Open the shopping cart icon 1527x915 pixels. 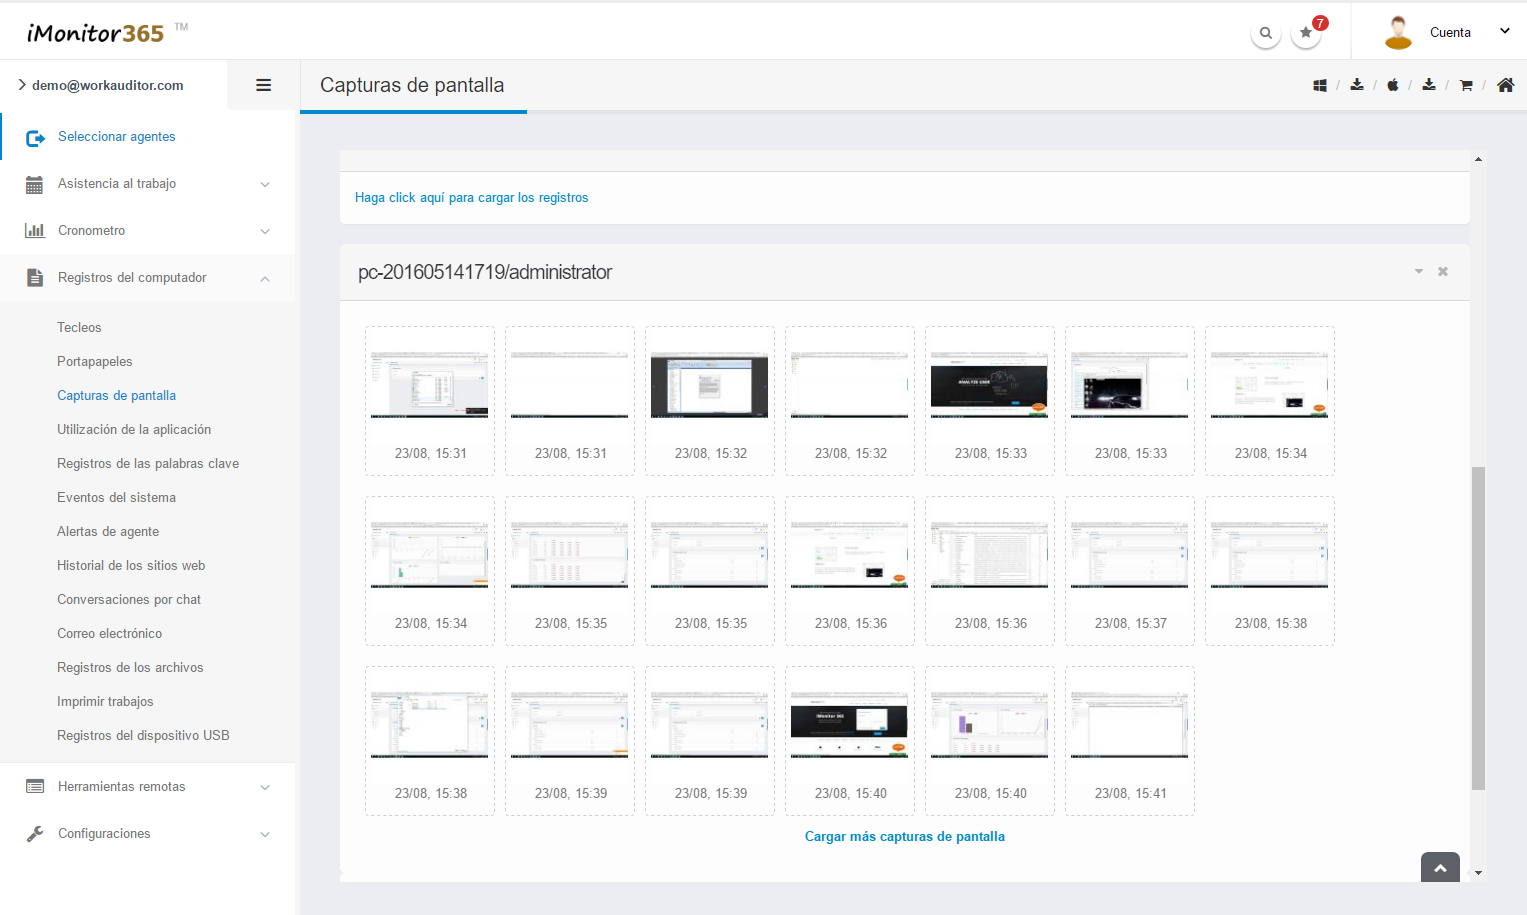1466,86
